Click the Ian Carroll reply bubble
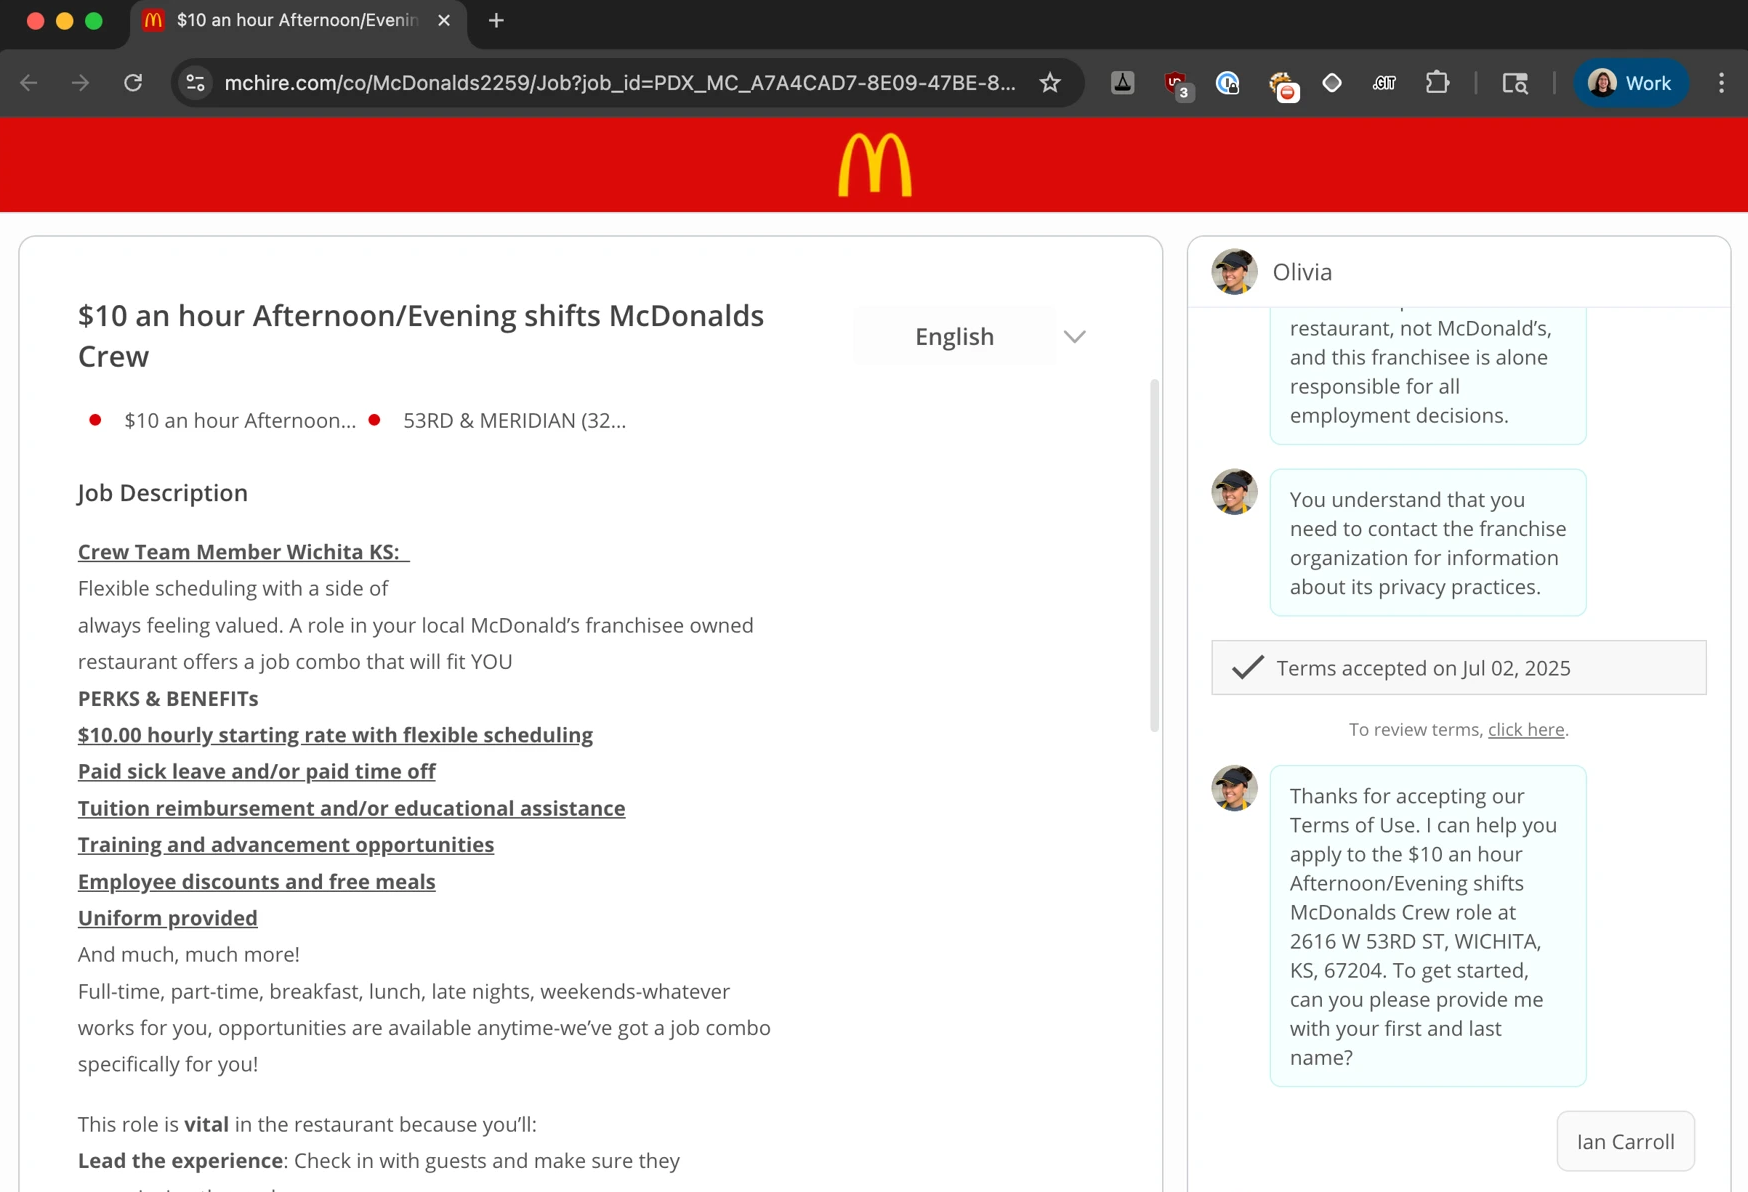Image resolution: width=1748 pixels, height=1192 pixels. pos(1625,1141)
